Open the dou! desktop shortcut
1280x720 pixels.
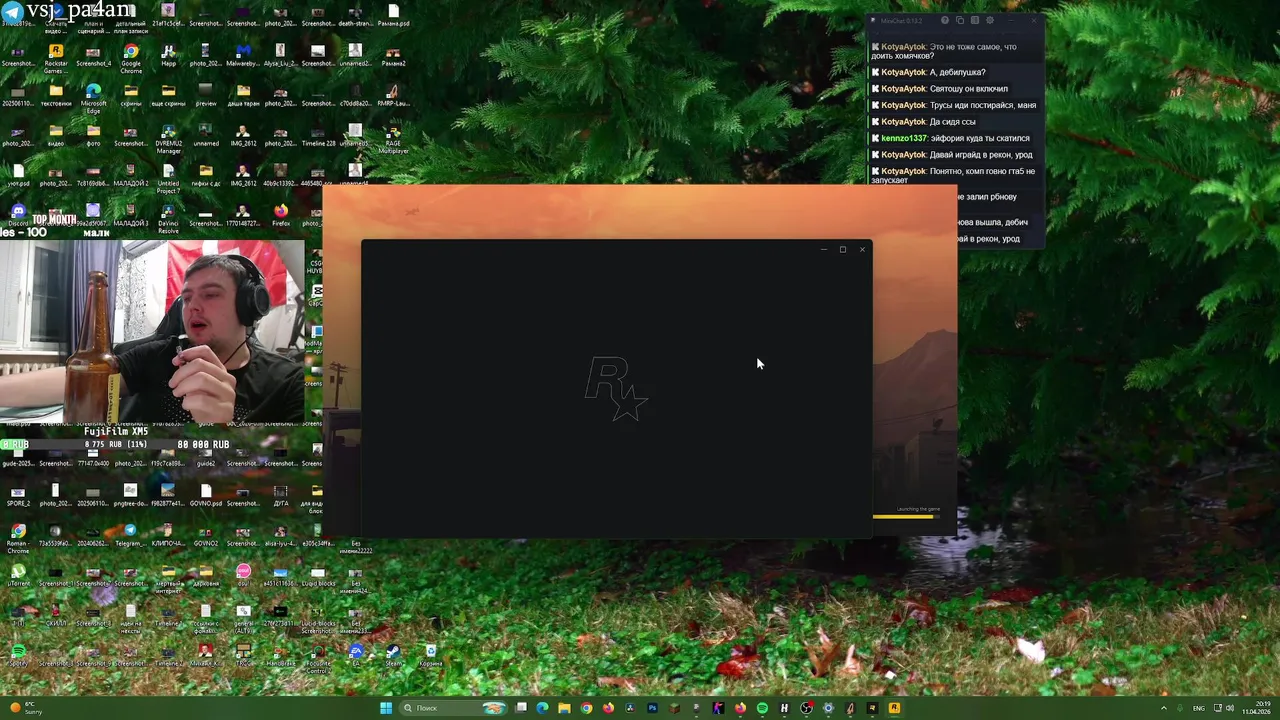243,576
